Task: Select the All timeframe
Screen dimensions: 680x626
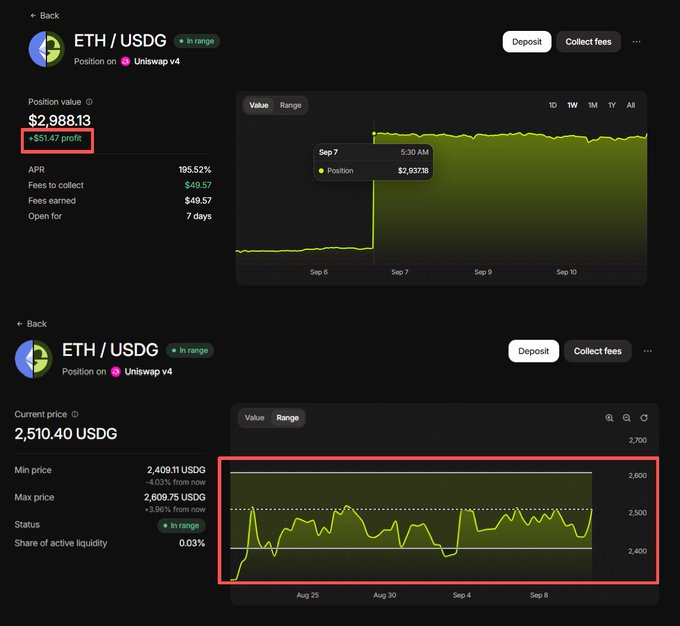Action: [x=631, y=105]
